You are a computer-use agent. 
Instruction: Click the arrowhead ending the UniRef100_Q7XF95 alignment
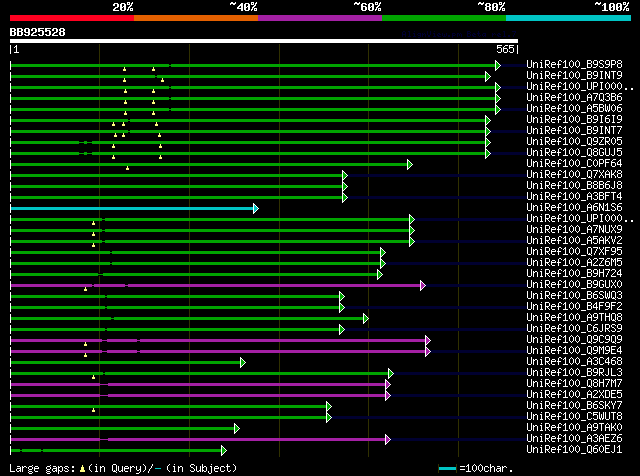coord(383,253)
